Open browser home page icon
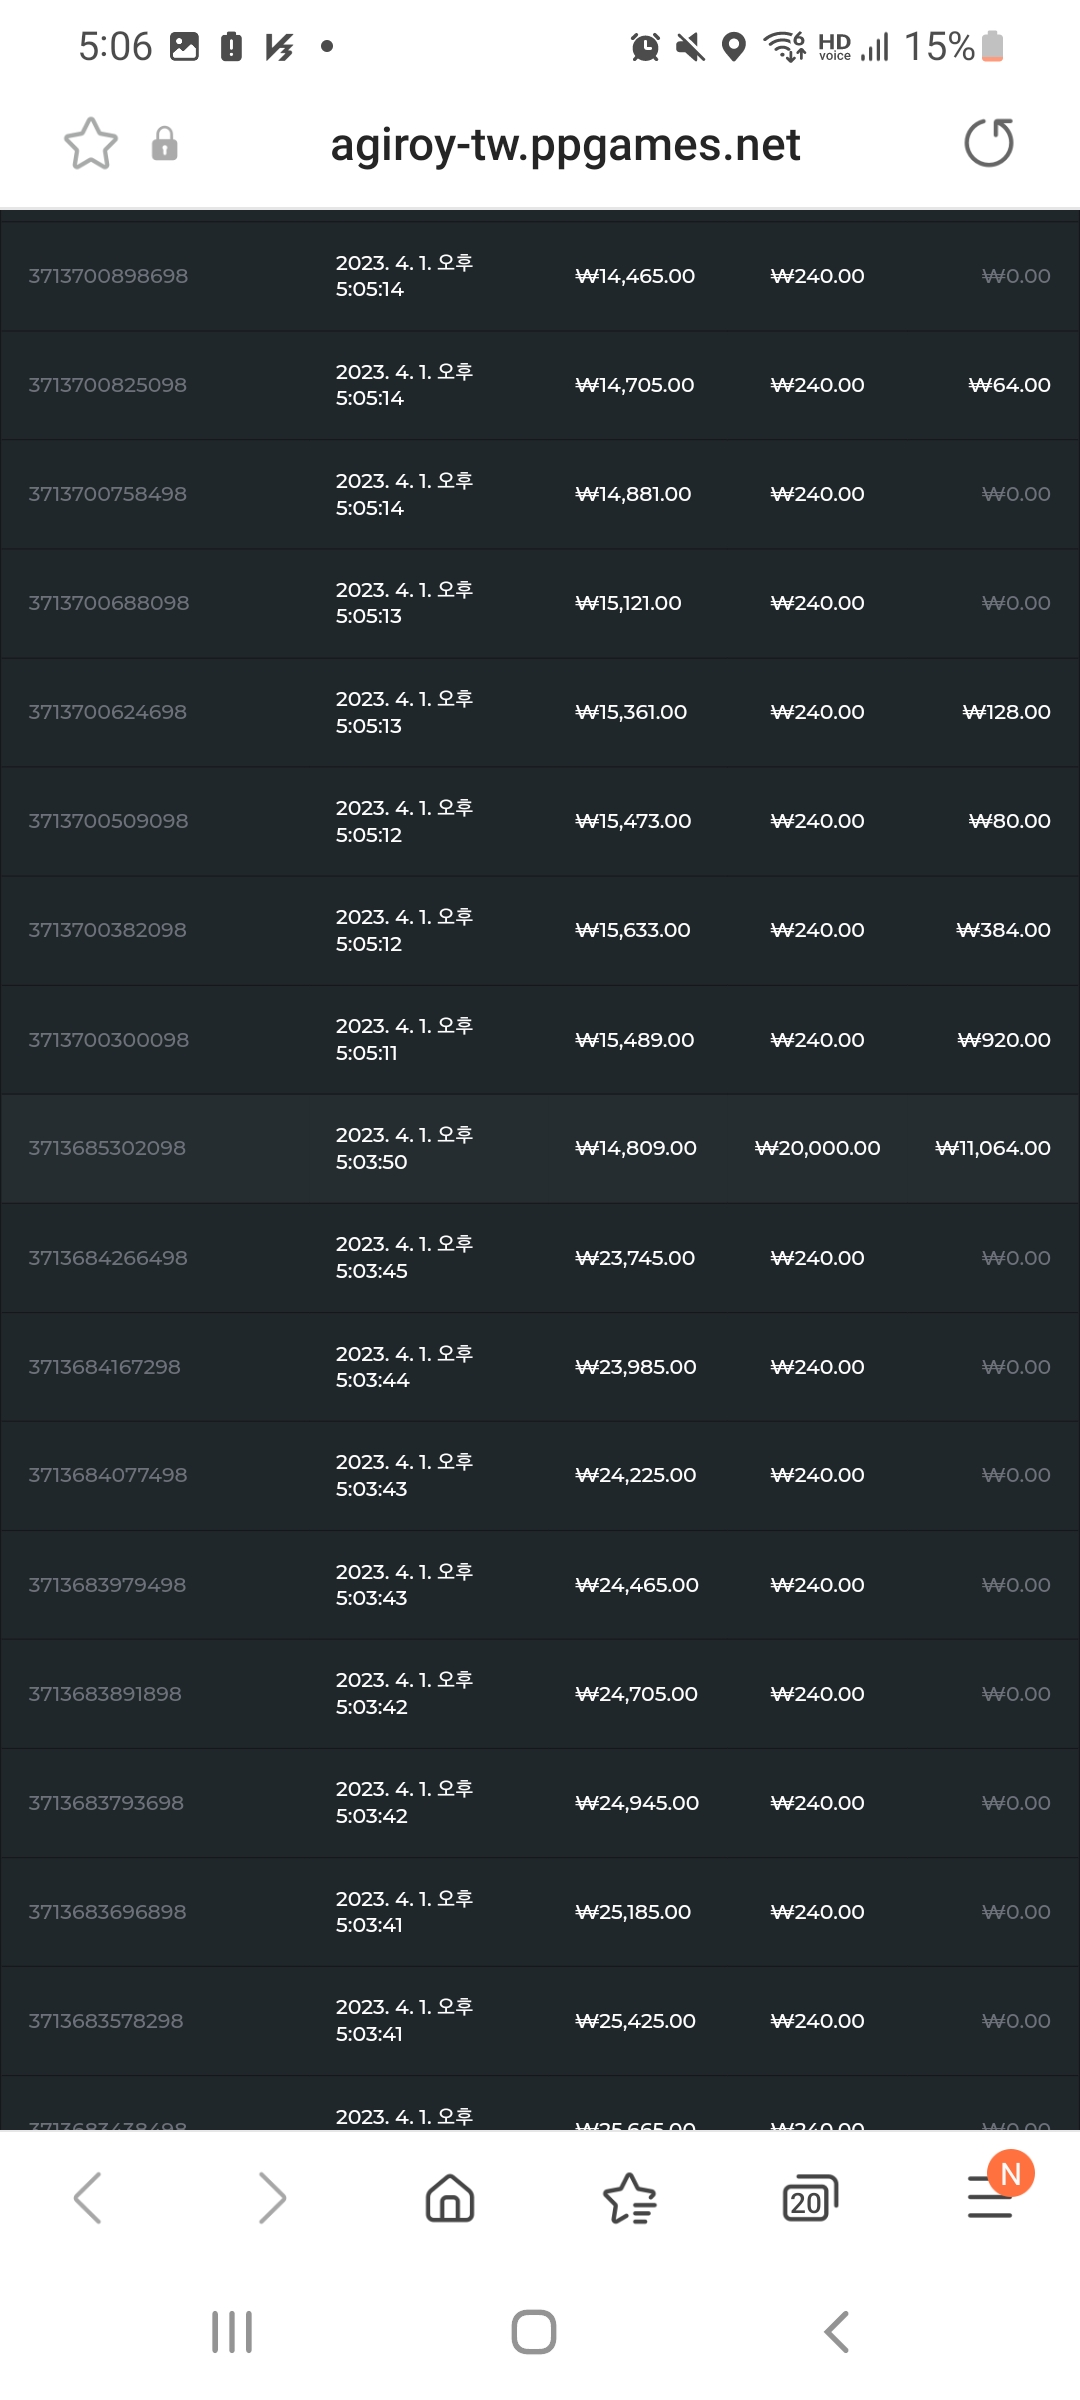1080x2400 pixels. [x=450, y=2198]
